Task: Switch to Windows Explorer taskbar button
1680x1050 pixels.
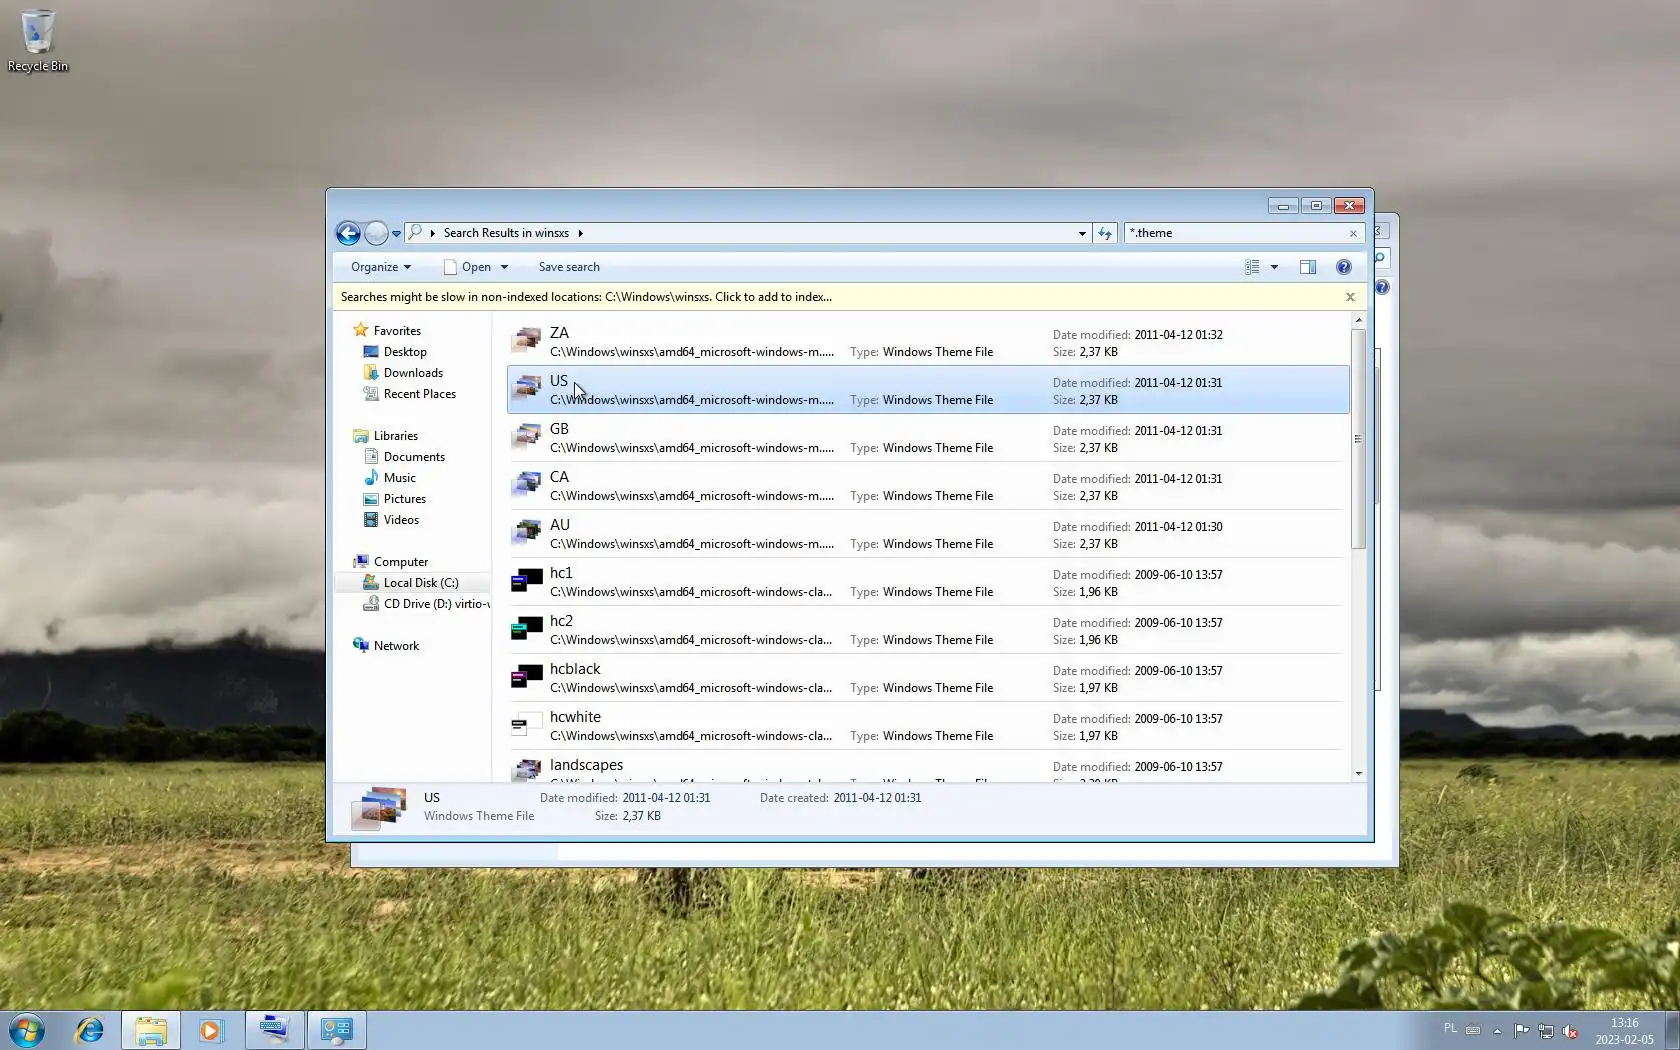Action: tap(151, 1030)
